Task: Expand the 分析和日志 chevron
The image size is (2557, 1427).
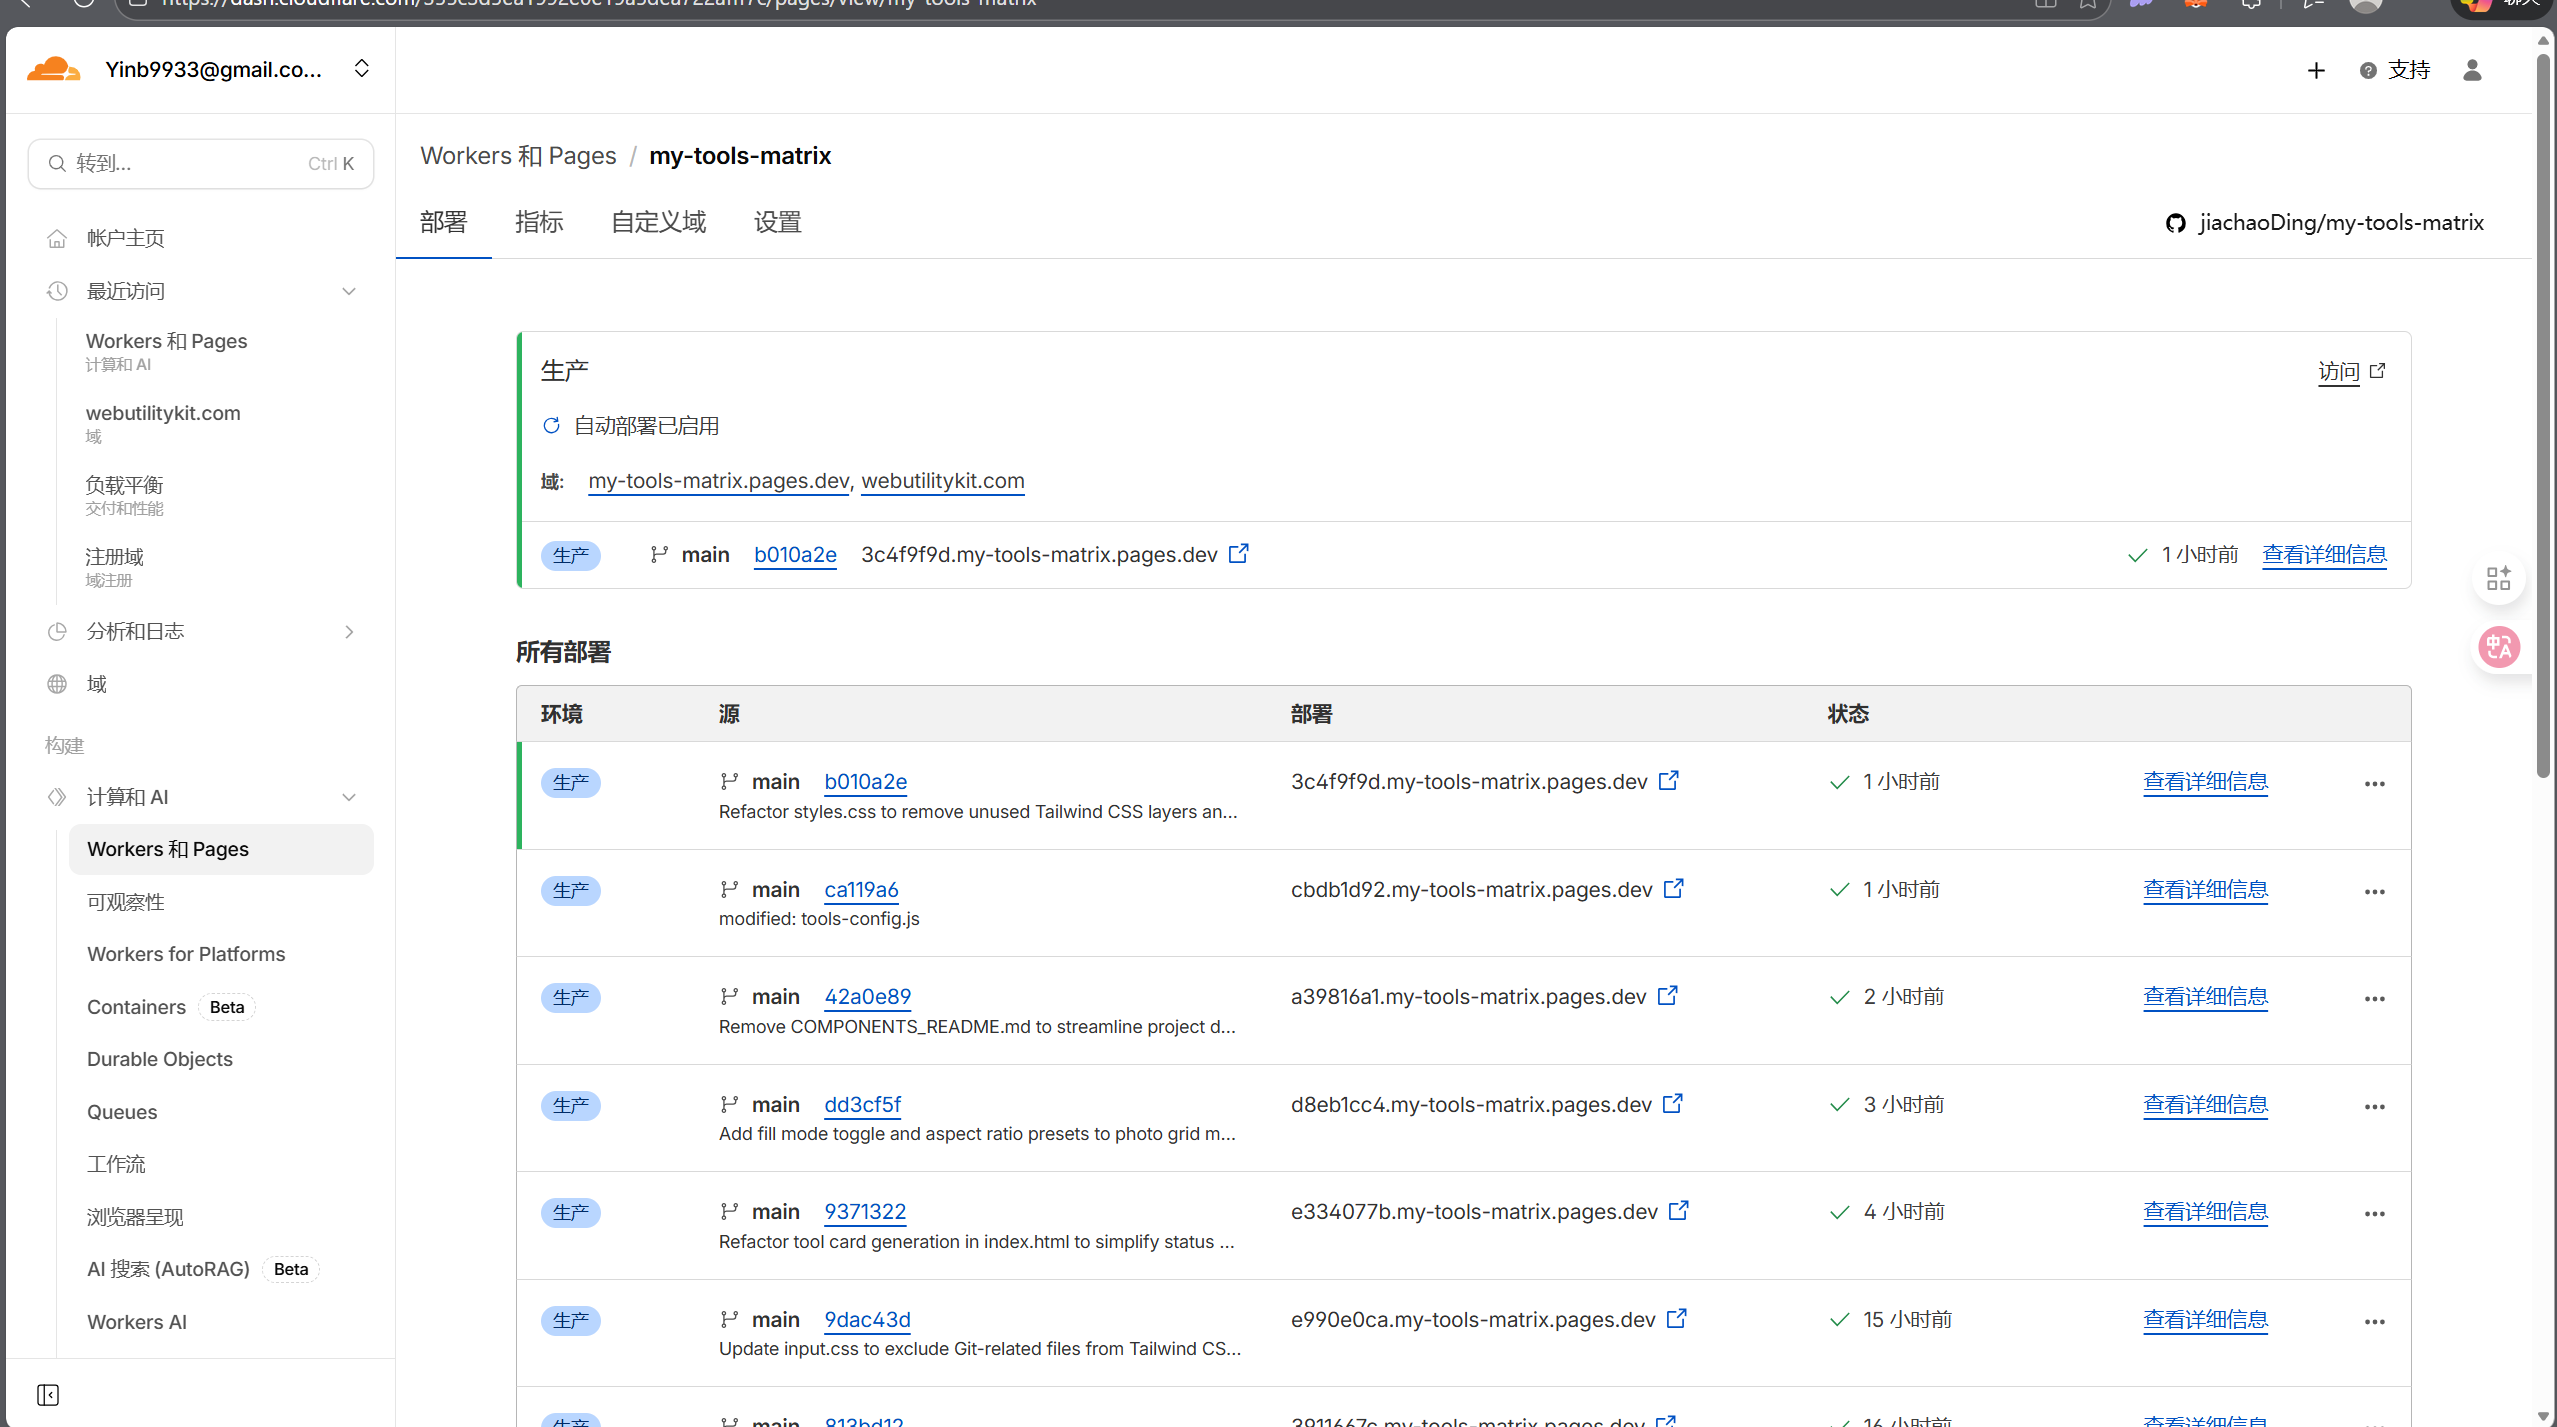Action: 349,631
